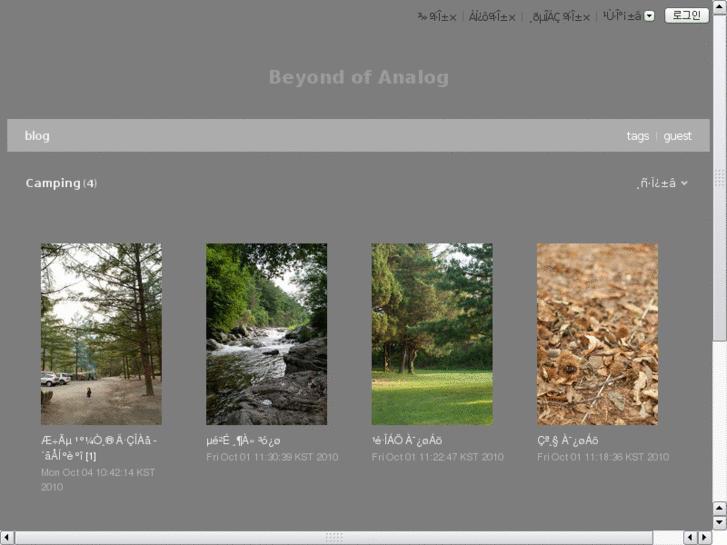Open the dropdown arrow beside the login button

coord(650,16)
